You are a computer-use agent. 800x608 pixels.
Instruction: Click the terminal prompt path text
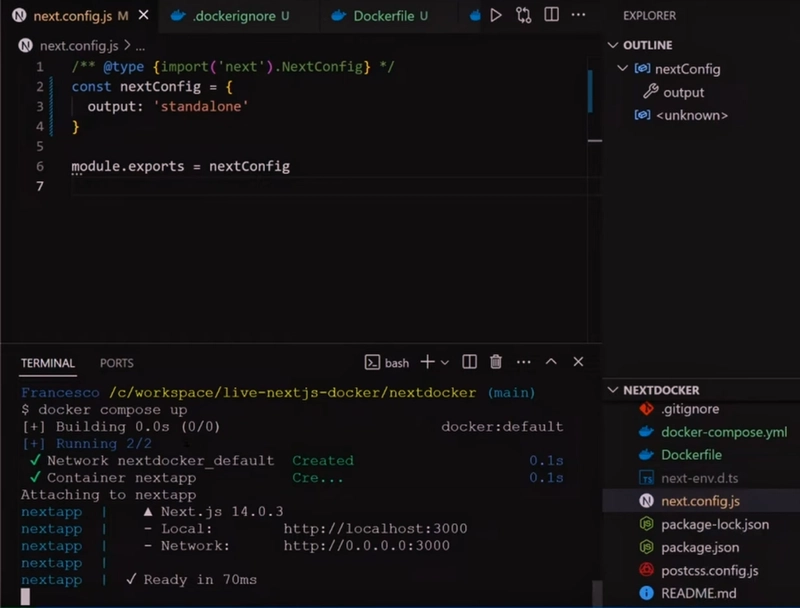pos(292,393)
